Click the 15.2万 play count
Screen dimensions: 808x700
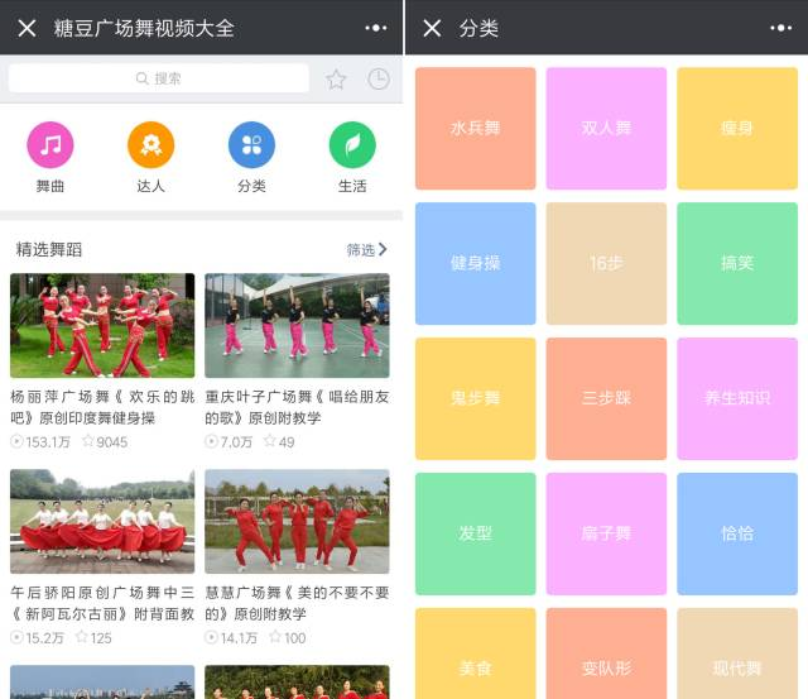click(x=38, y=638)
